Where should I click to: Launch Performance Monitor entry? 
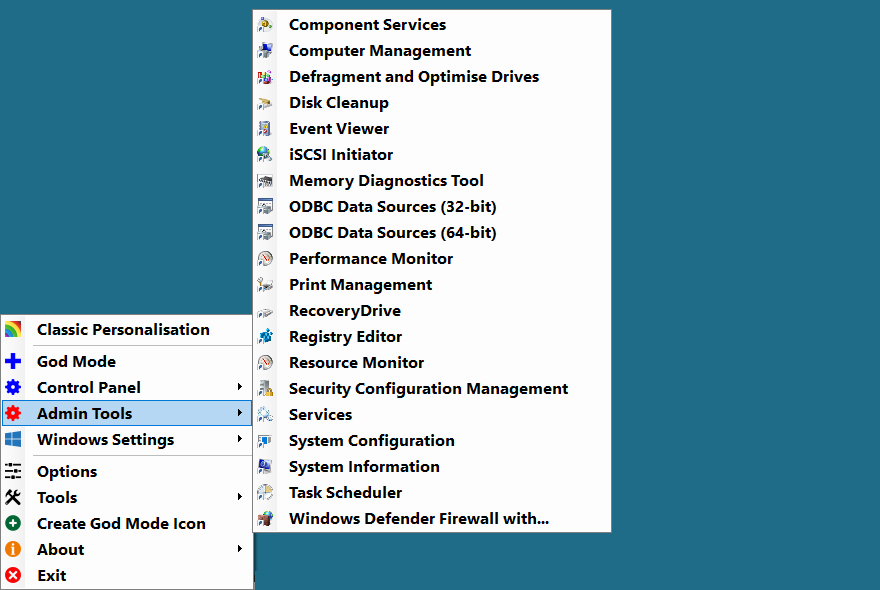coord(432,258)
